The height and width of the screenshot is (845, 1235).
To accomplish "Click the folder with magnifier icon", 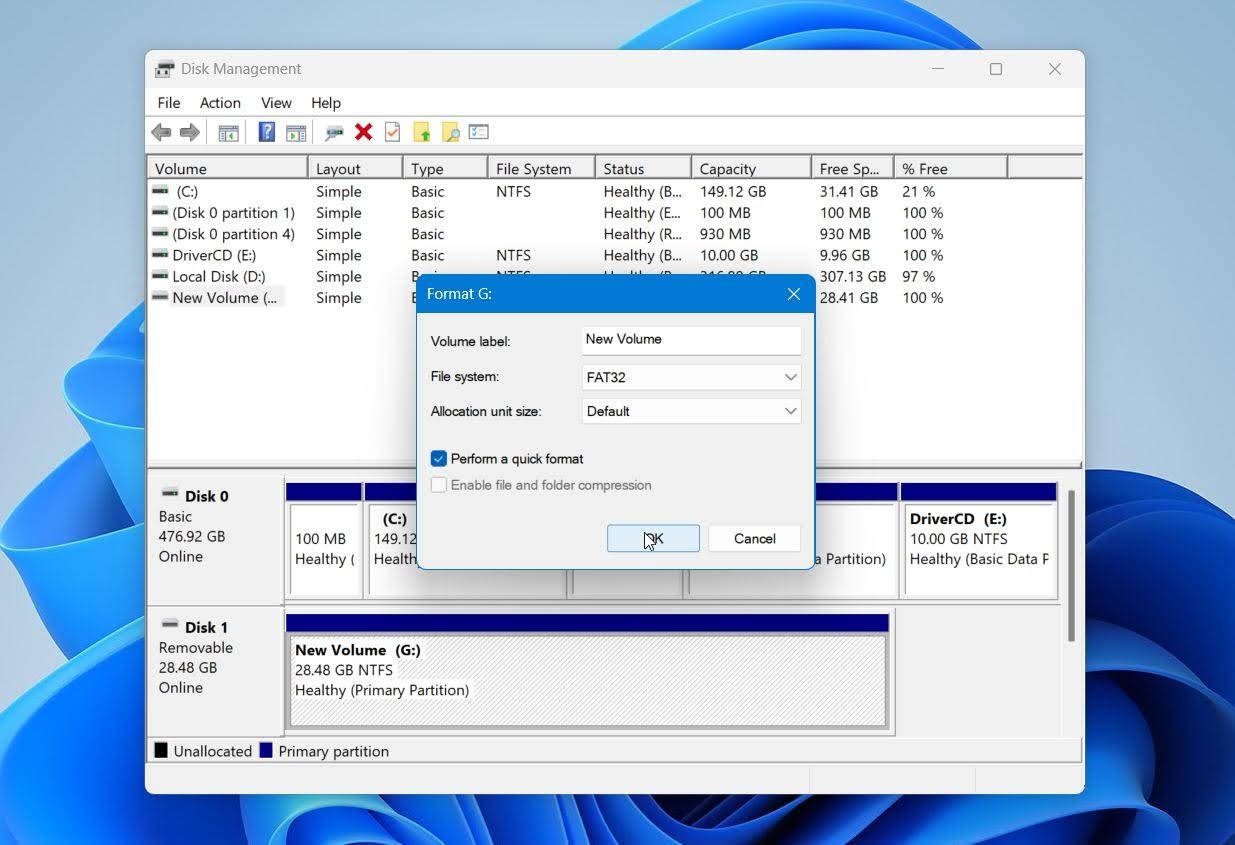I will 451,132.
